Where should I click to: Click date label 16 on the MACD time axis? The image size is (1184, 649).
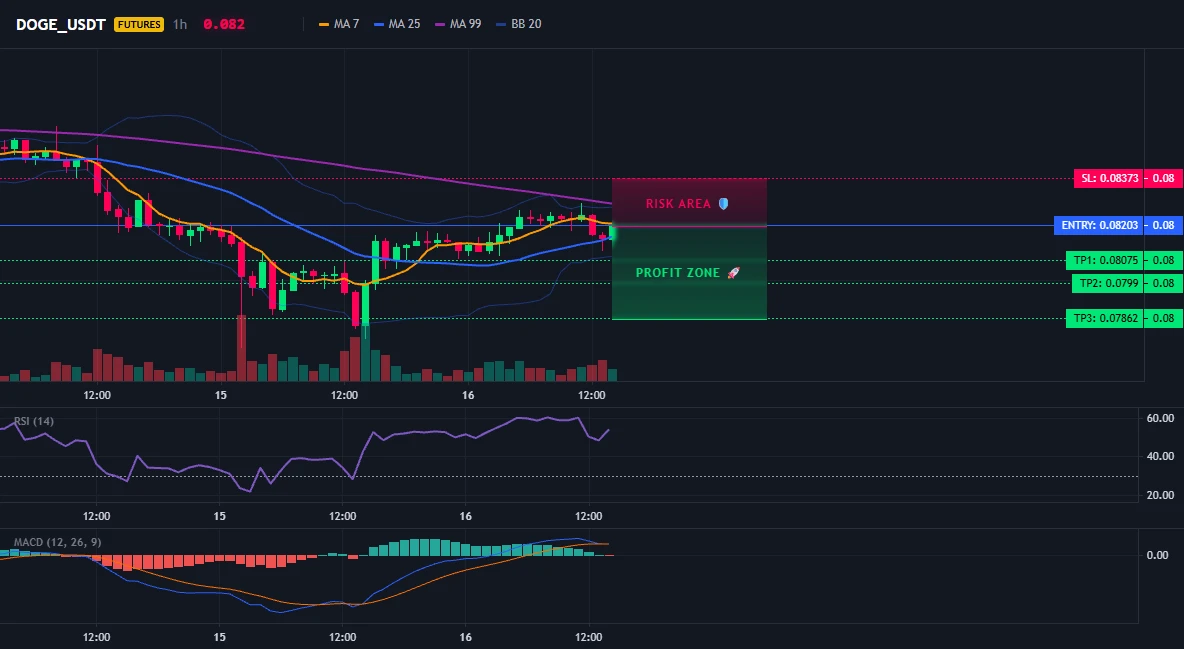pyautogui.click(x=466, y=637)
